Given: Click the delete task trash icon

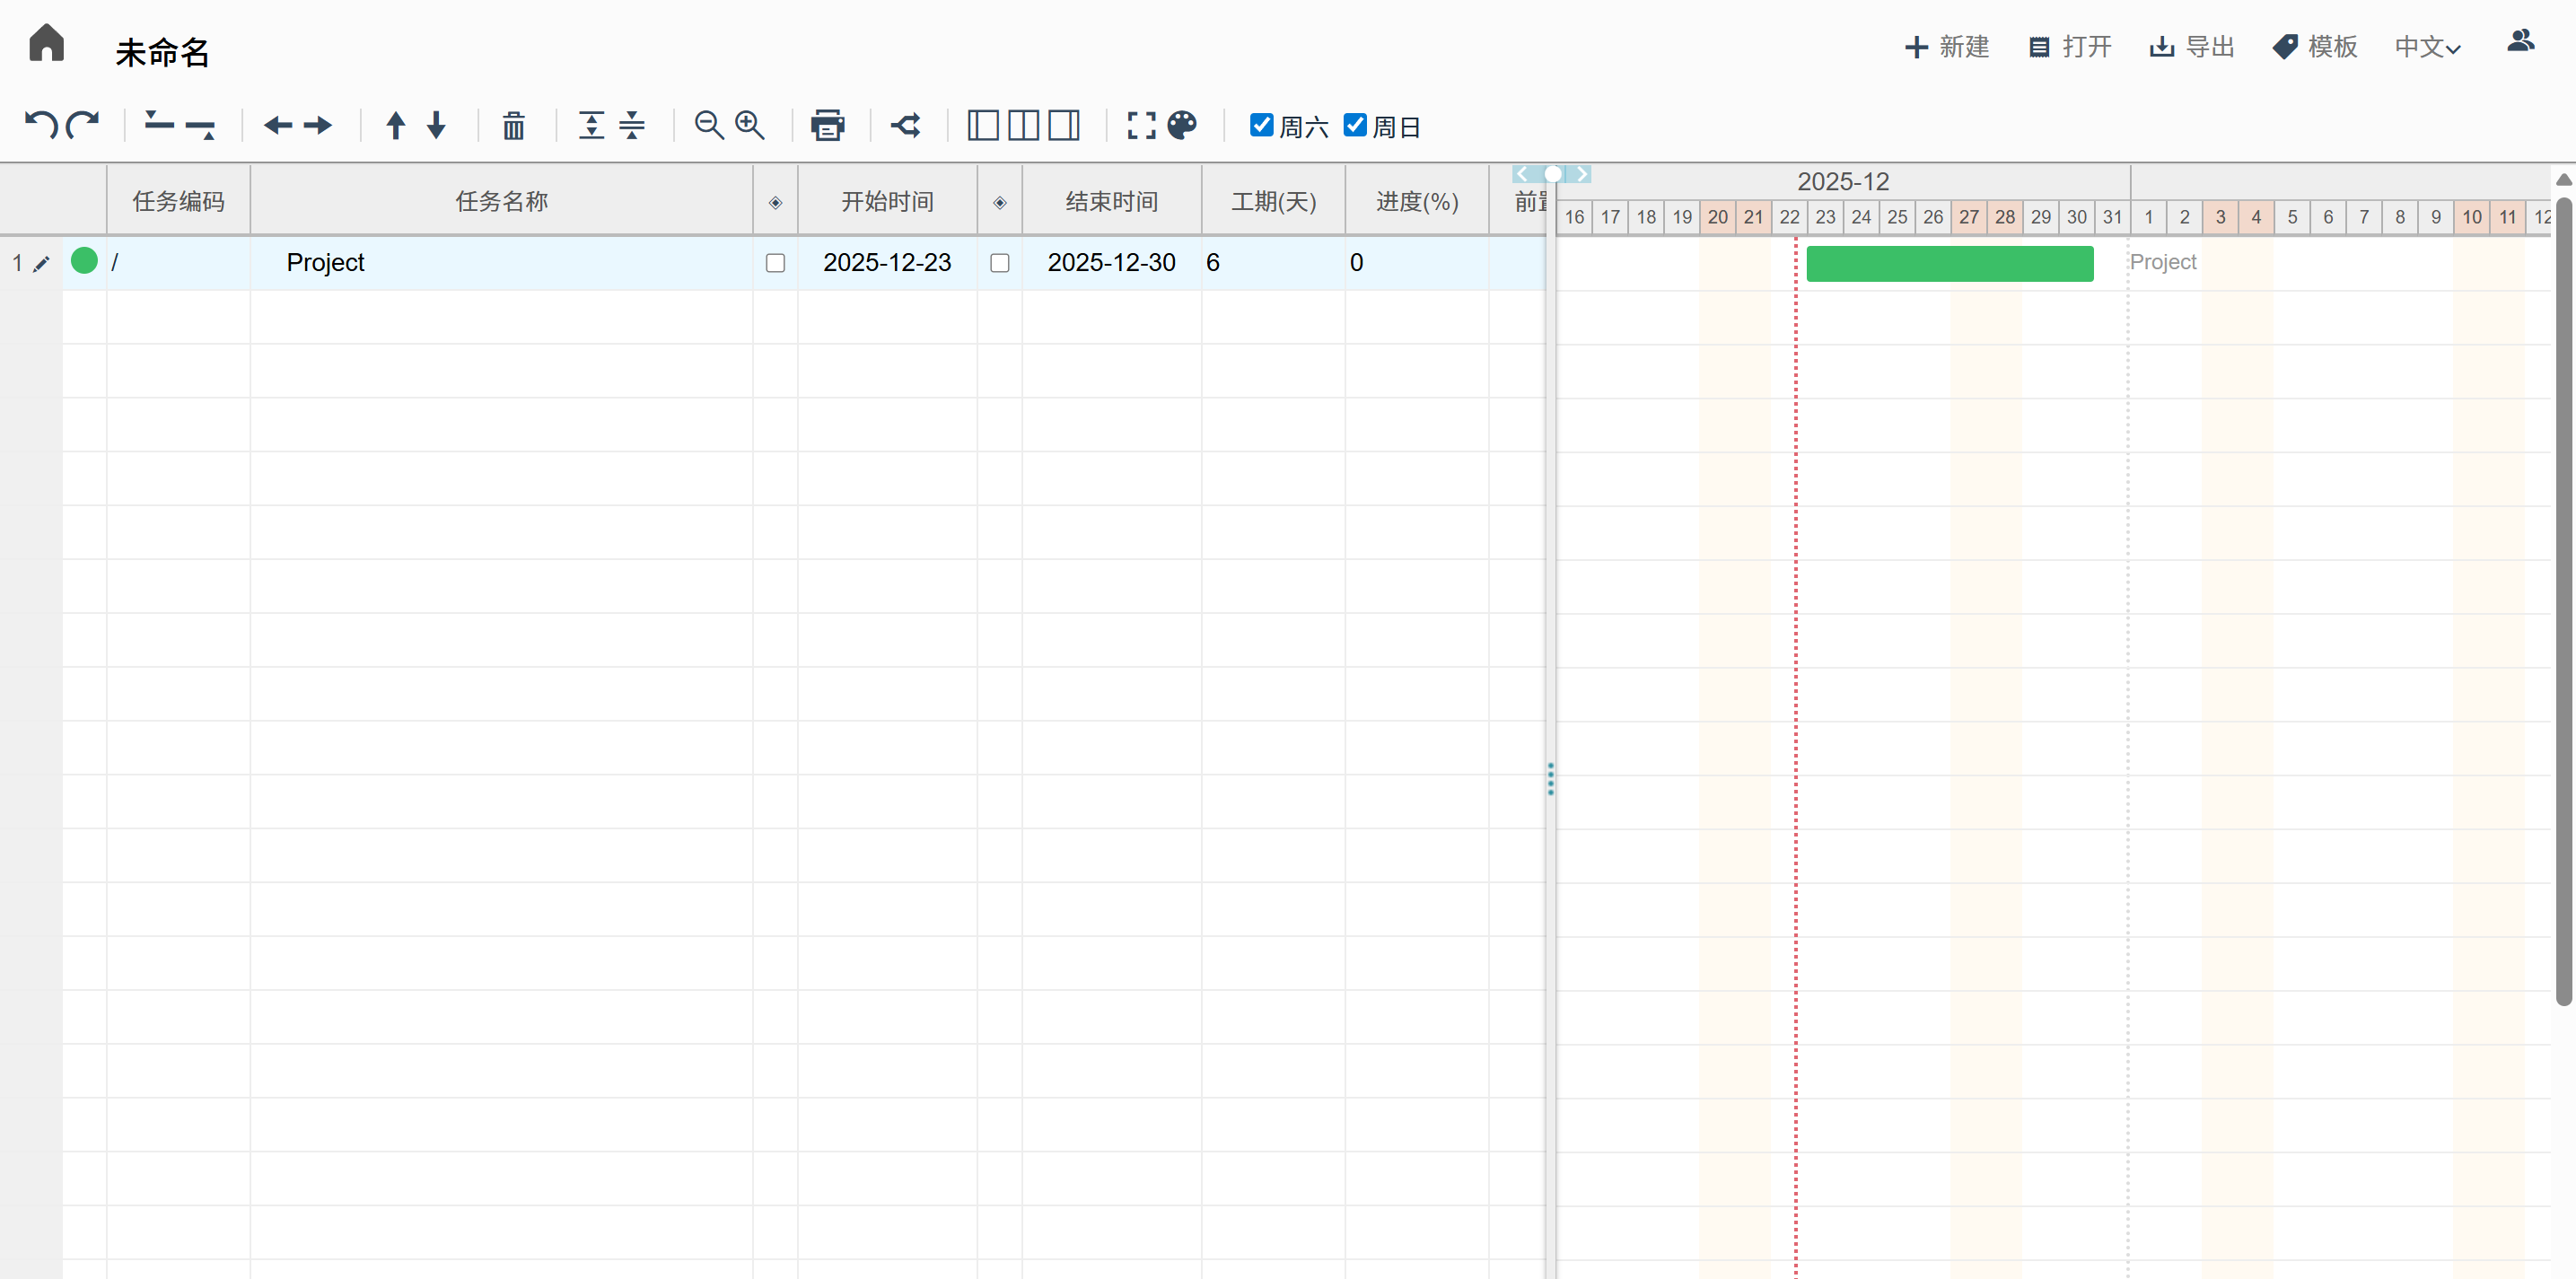Looking at the screenshot, I should 513,125.
